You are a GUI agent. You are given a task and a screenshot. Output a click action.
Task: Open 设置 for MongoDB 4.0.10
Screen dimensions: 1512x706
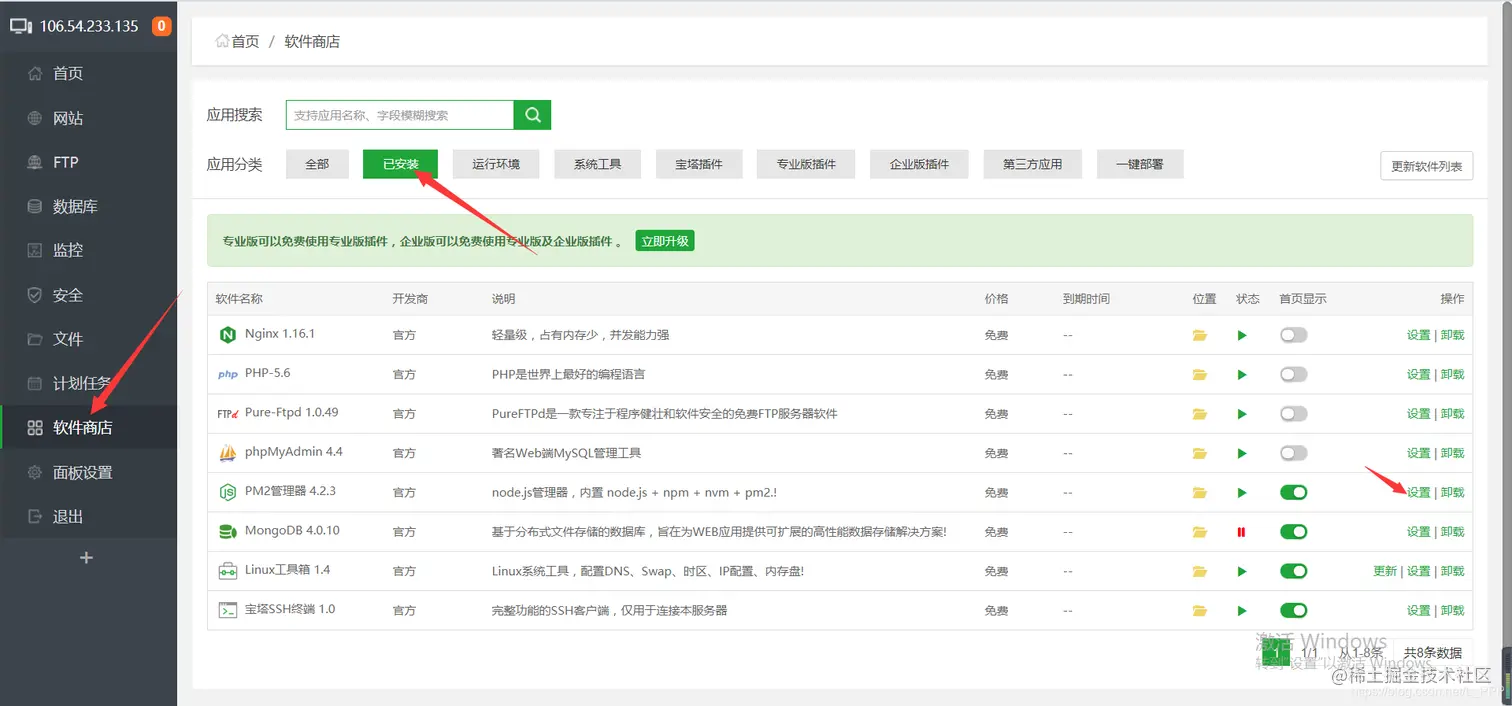1418,531
